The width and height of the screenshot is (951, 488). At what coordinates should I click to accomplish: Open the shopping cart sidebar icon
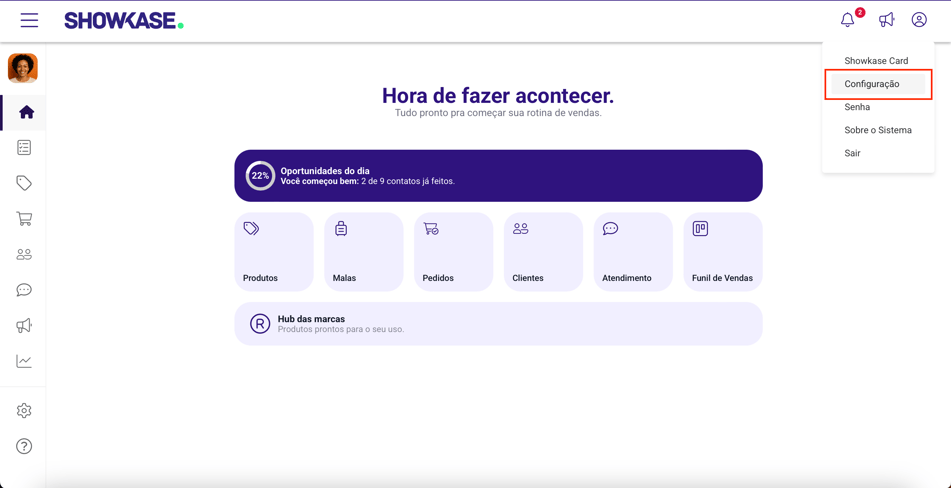(x=24, y=219)
